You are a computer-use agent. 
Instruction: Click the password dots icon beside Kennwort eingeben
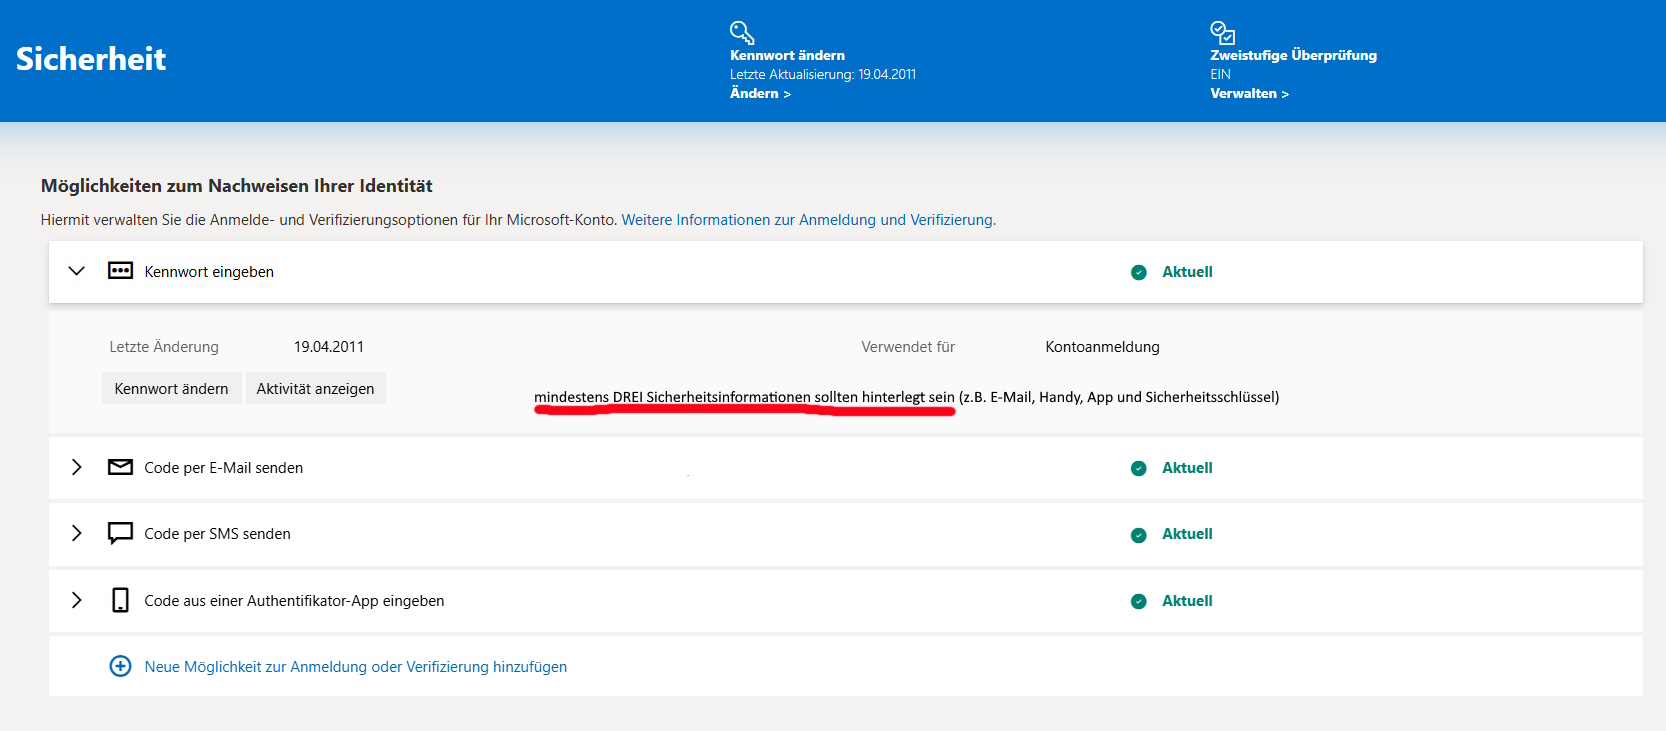[120, 271]
